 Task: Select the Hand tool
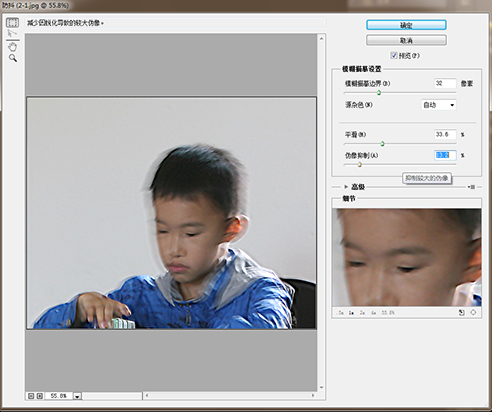coord(13,47)
